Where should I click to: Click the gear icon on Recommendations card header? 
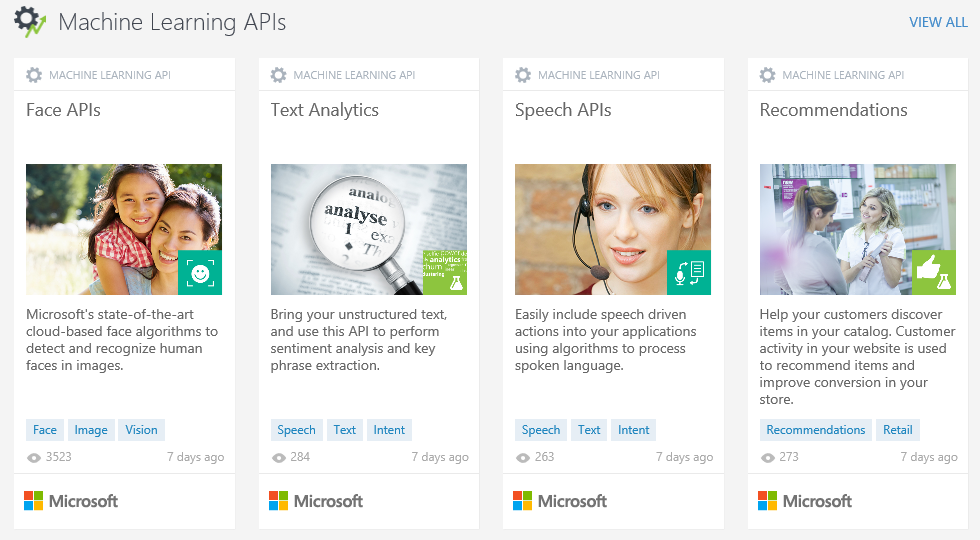(768, 75)
